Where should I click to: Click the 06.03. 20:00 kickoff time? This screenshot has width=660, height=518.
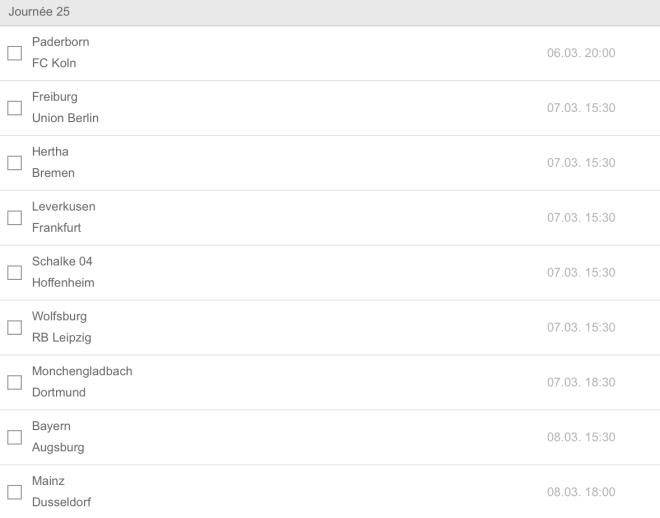coord(581,53)
